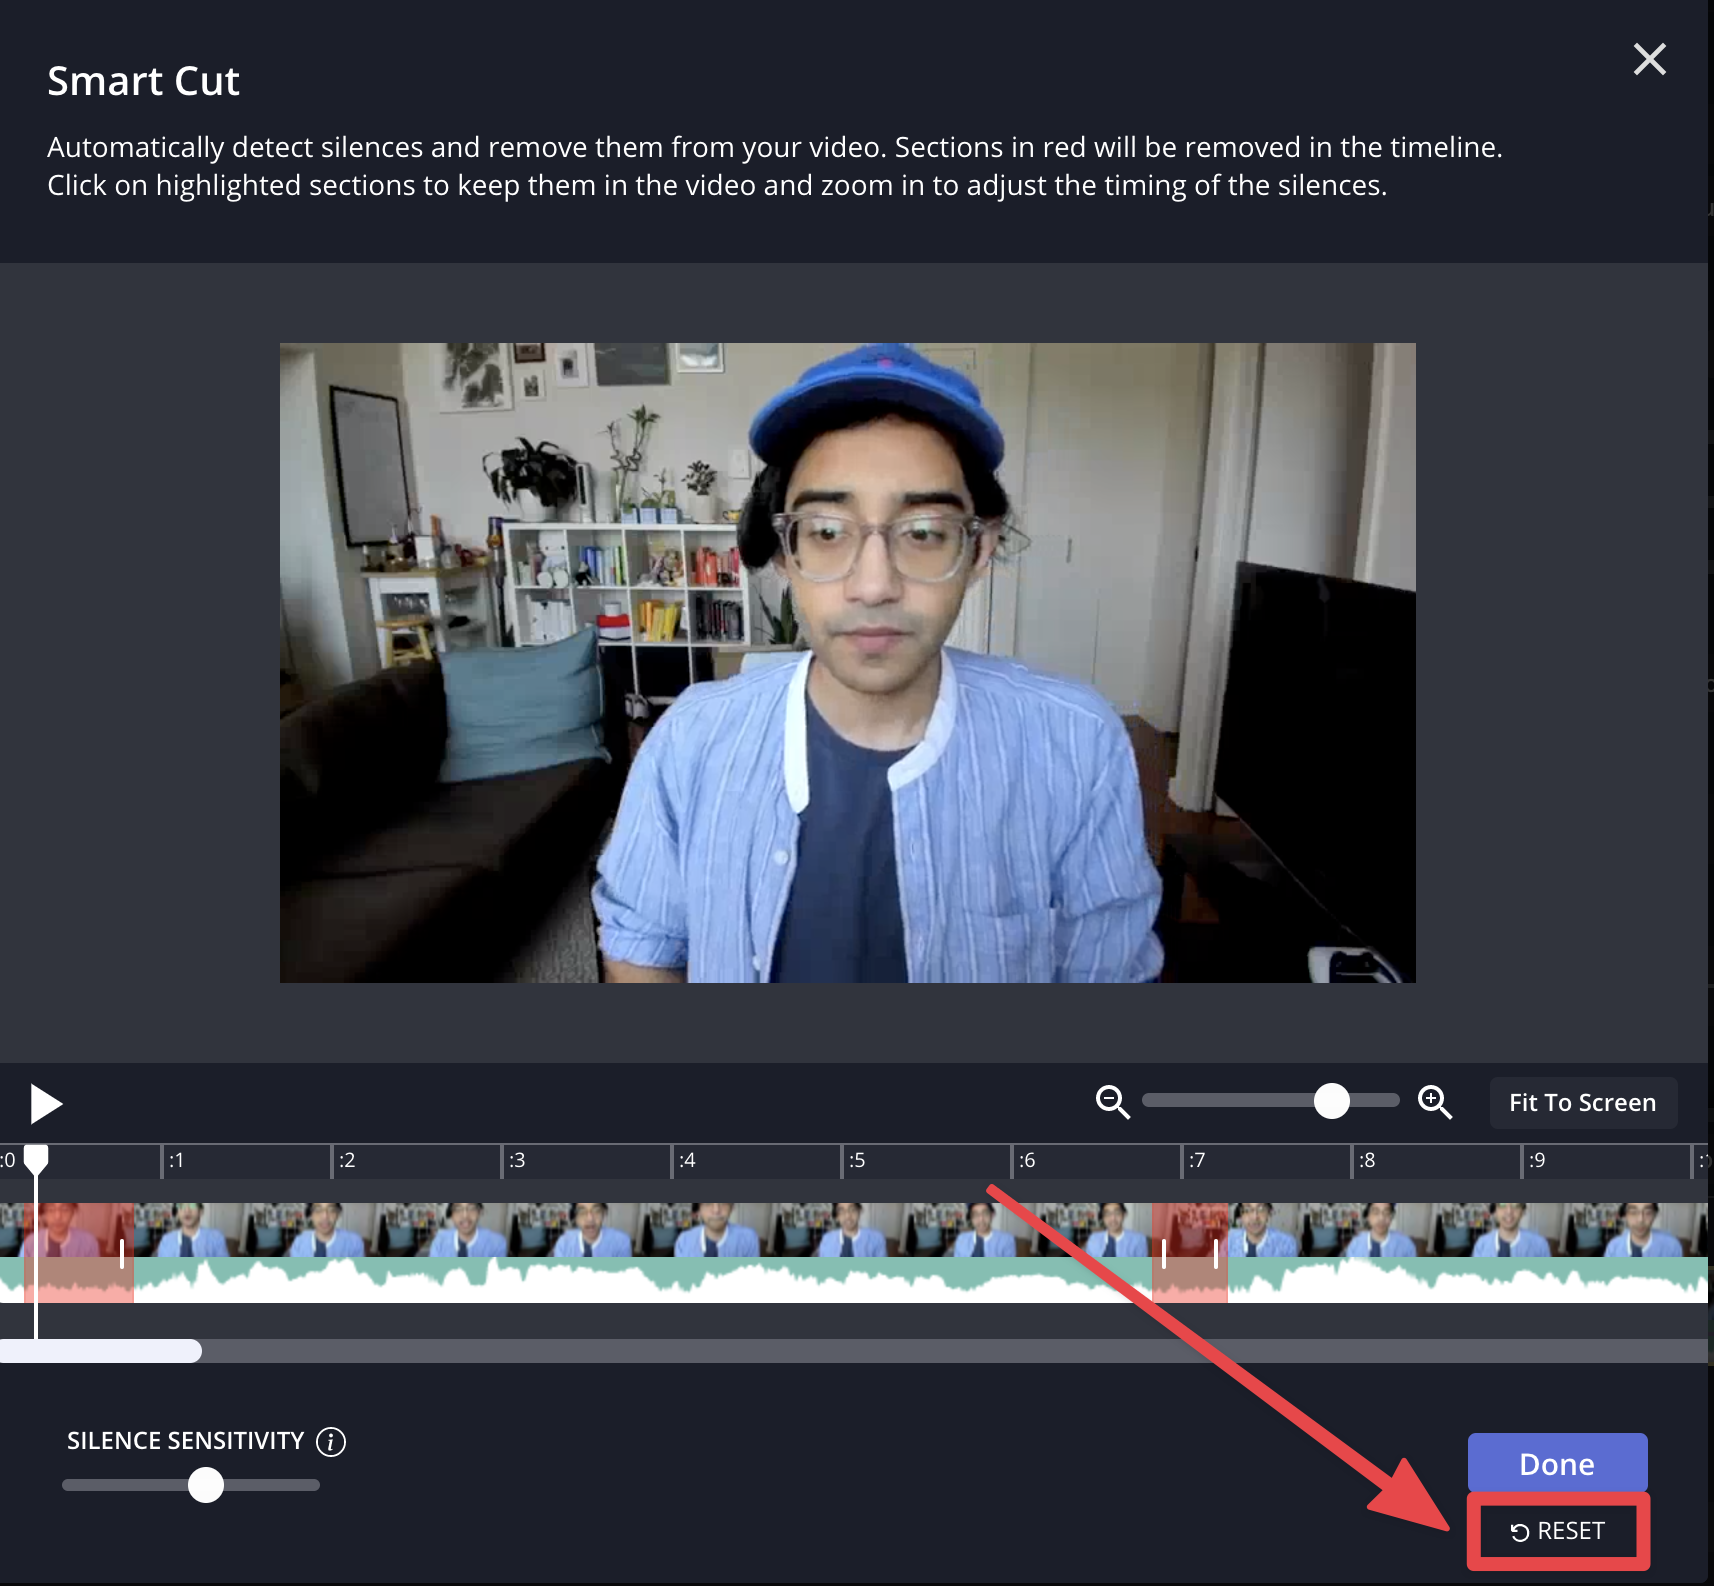Play the Smart Cut preview
The image size is (1714, 1586).
(45, 1104)
